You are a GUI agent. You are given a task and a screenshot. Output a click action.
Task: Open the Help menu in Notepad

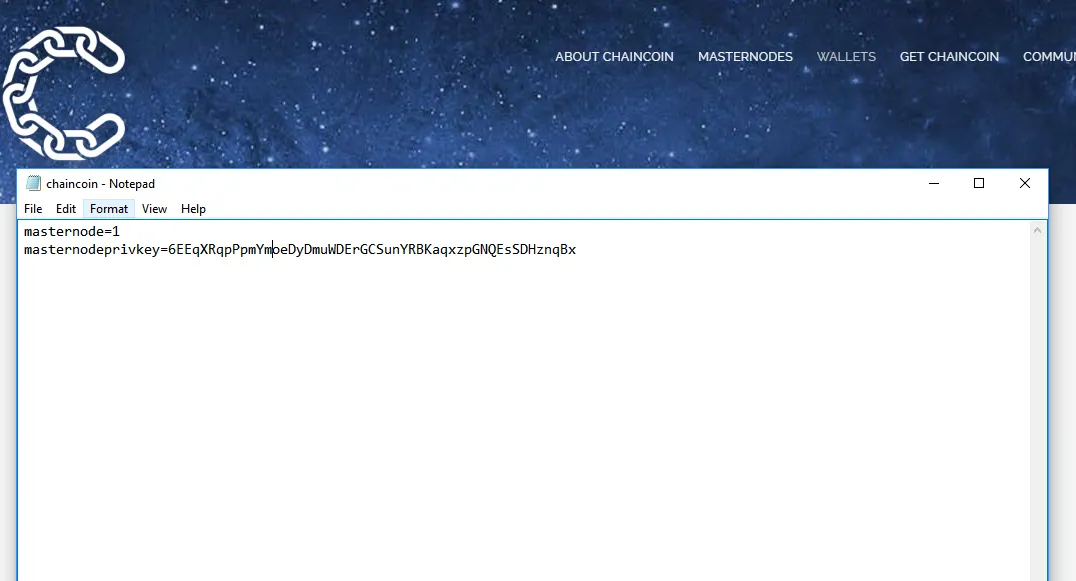pos(193,209)
